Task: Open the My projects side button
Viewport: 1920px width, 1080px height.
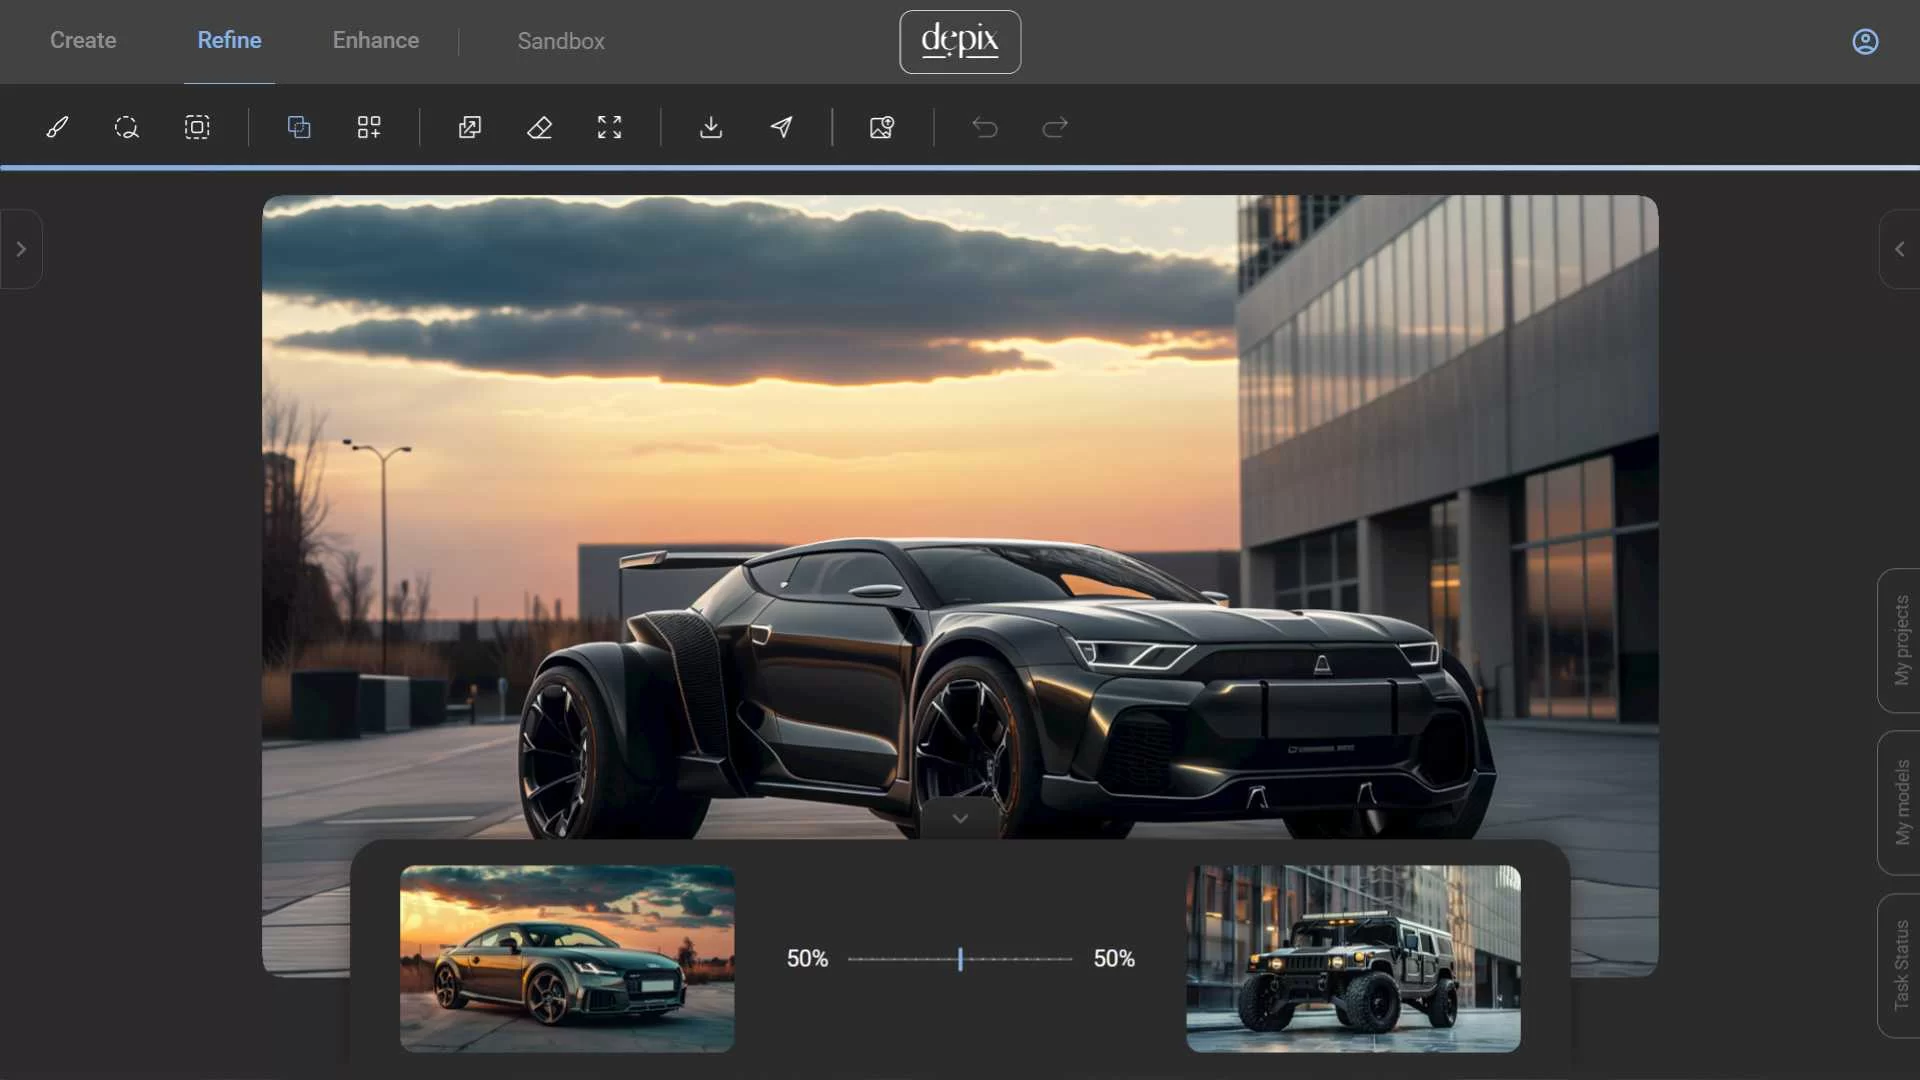Action: tap(1901, 640)
